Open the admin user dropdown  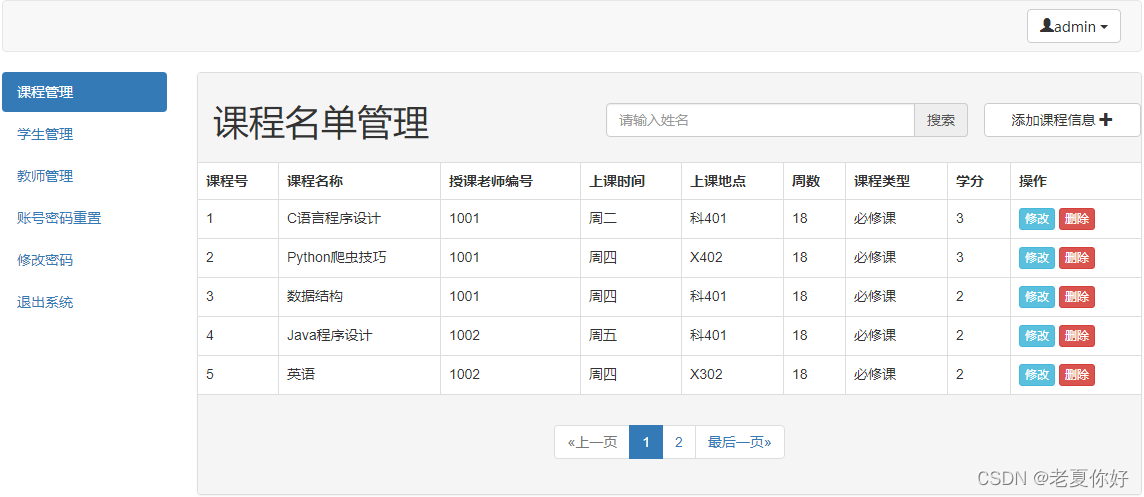click(1073, 26)
